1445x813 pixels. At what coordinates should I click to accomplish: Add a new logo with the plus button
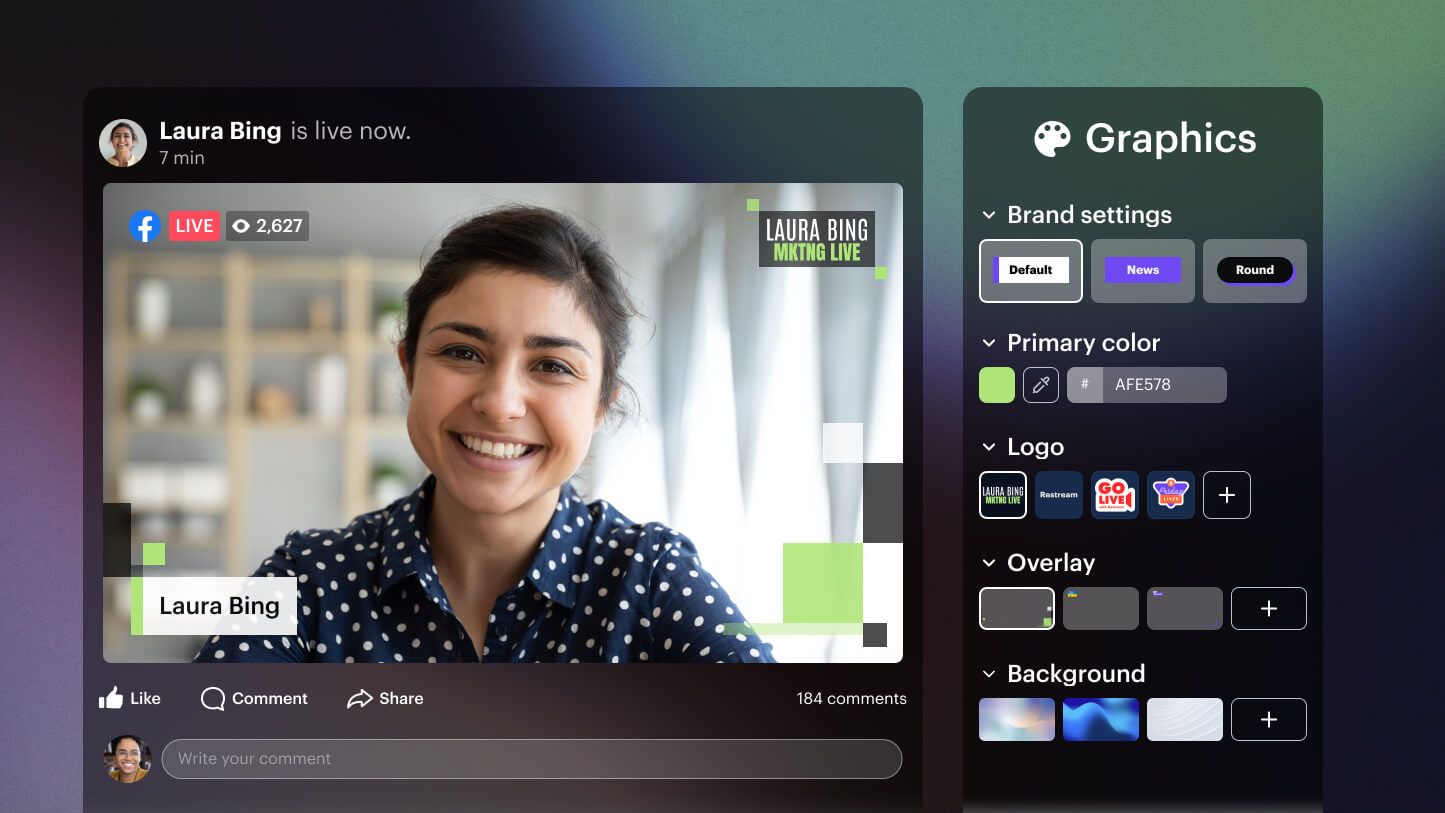pos(1226,494)
